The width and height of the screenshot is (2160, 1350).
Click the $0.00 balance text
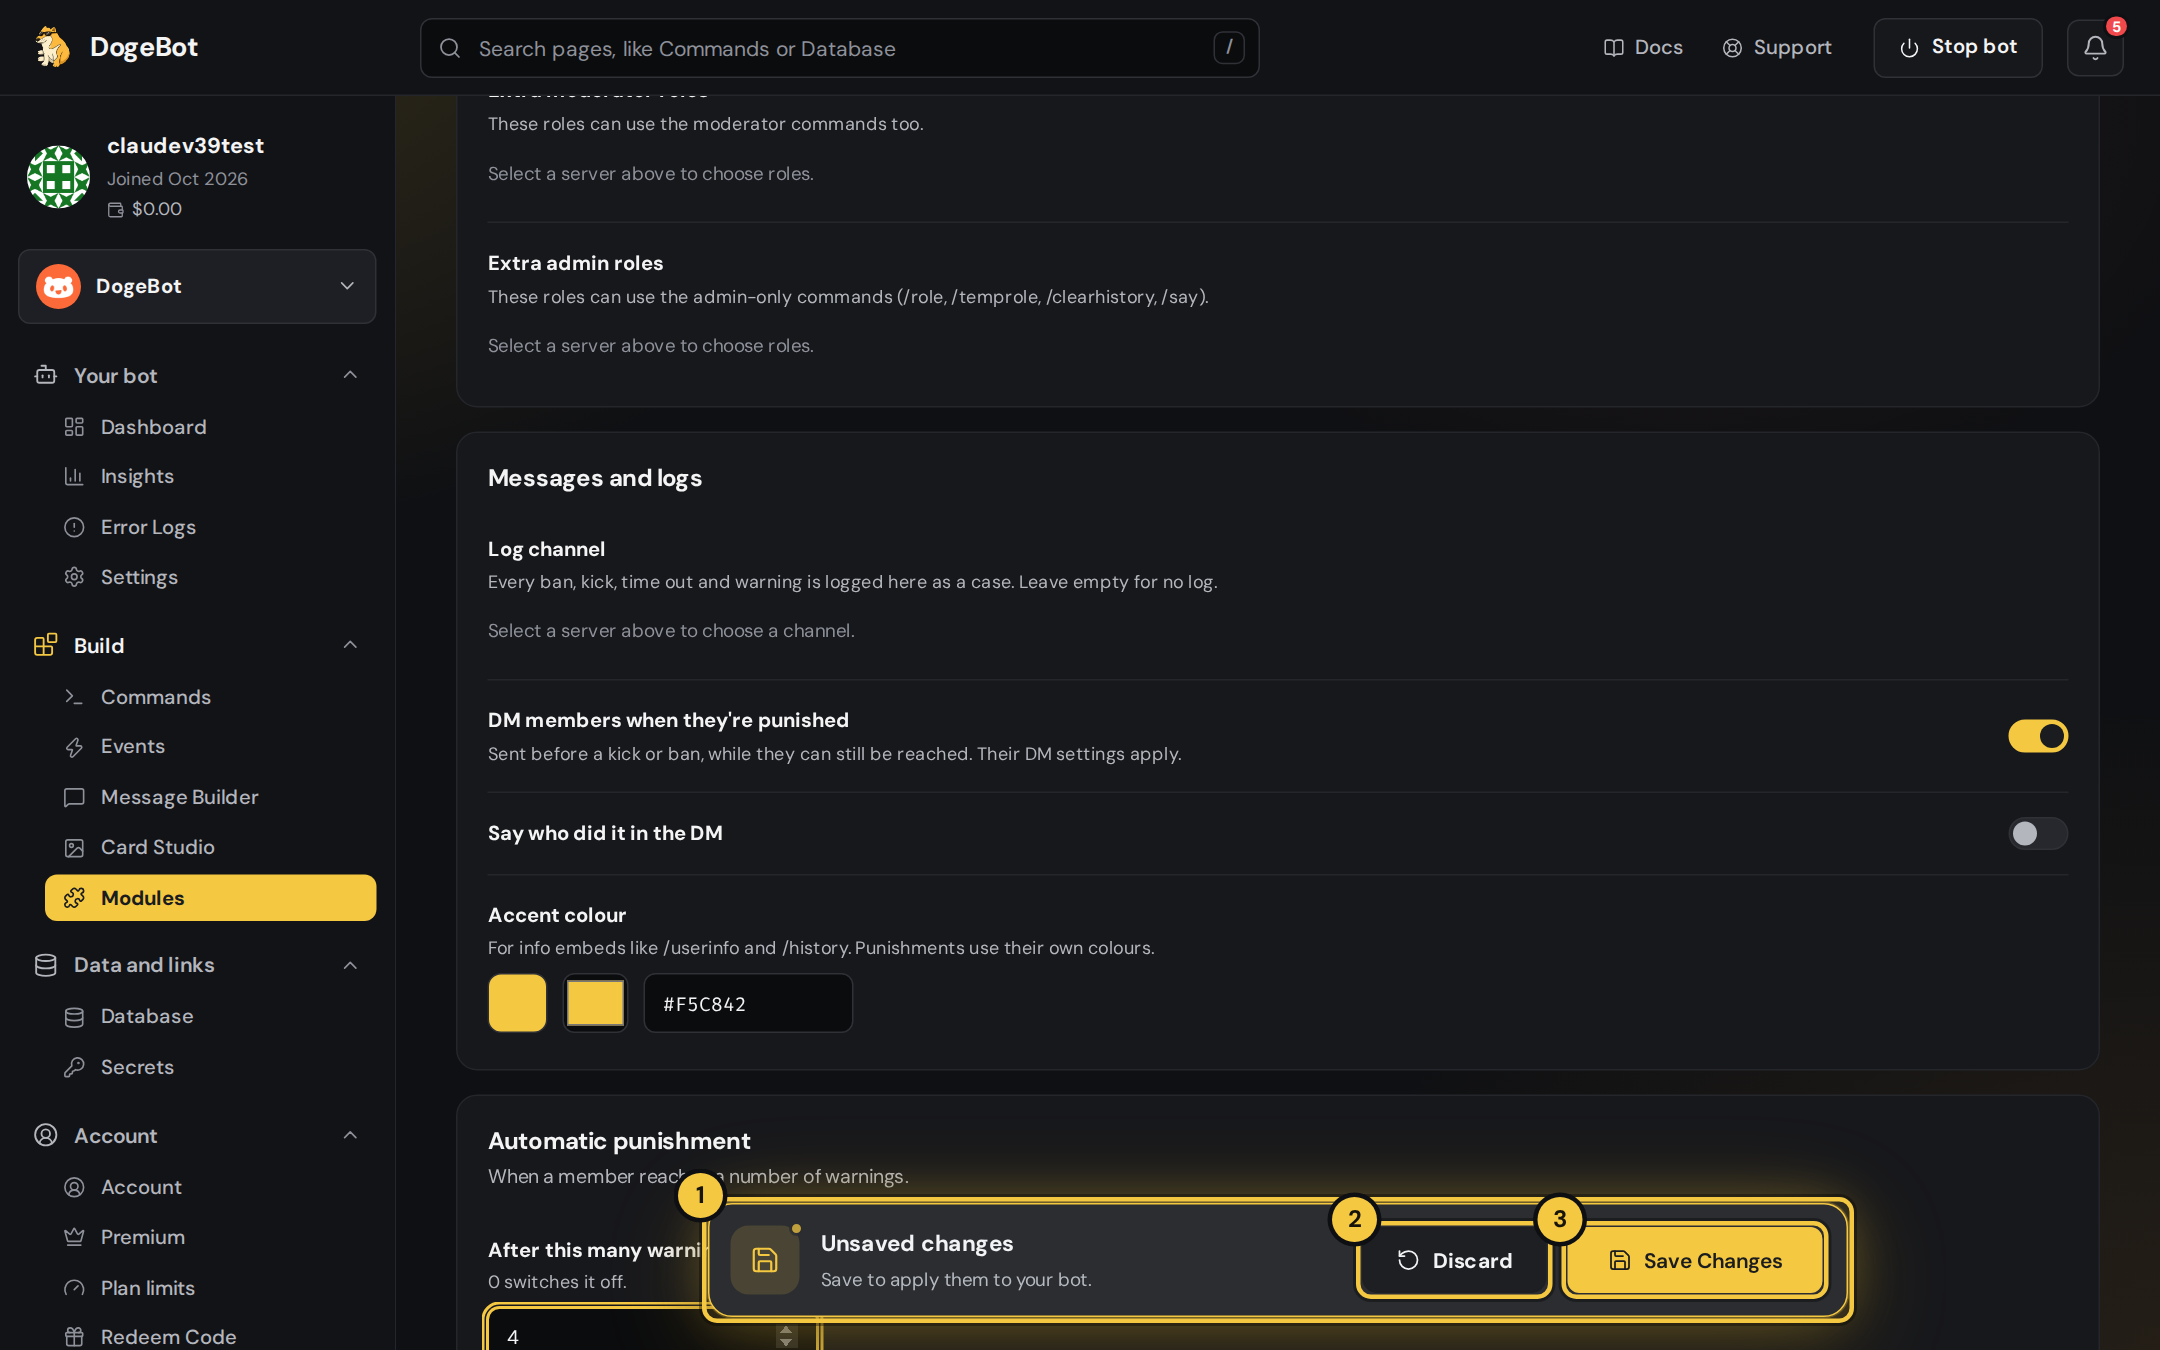(157, 209)
